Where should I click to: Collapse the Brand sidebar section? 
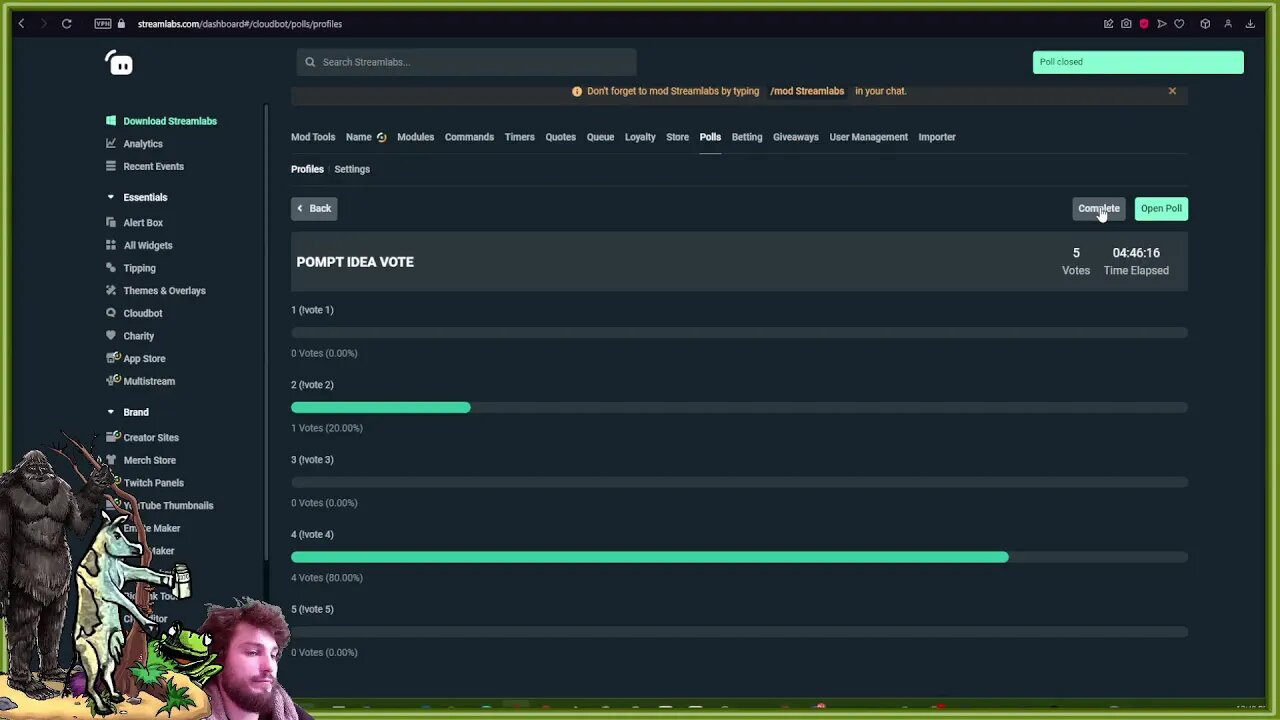click(111, 412)
